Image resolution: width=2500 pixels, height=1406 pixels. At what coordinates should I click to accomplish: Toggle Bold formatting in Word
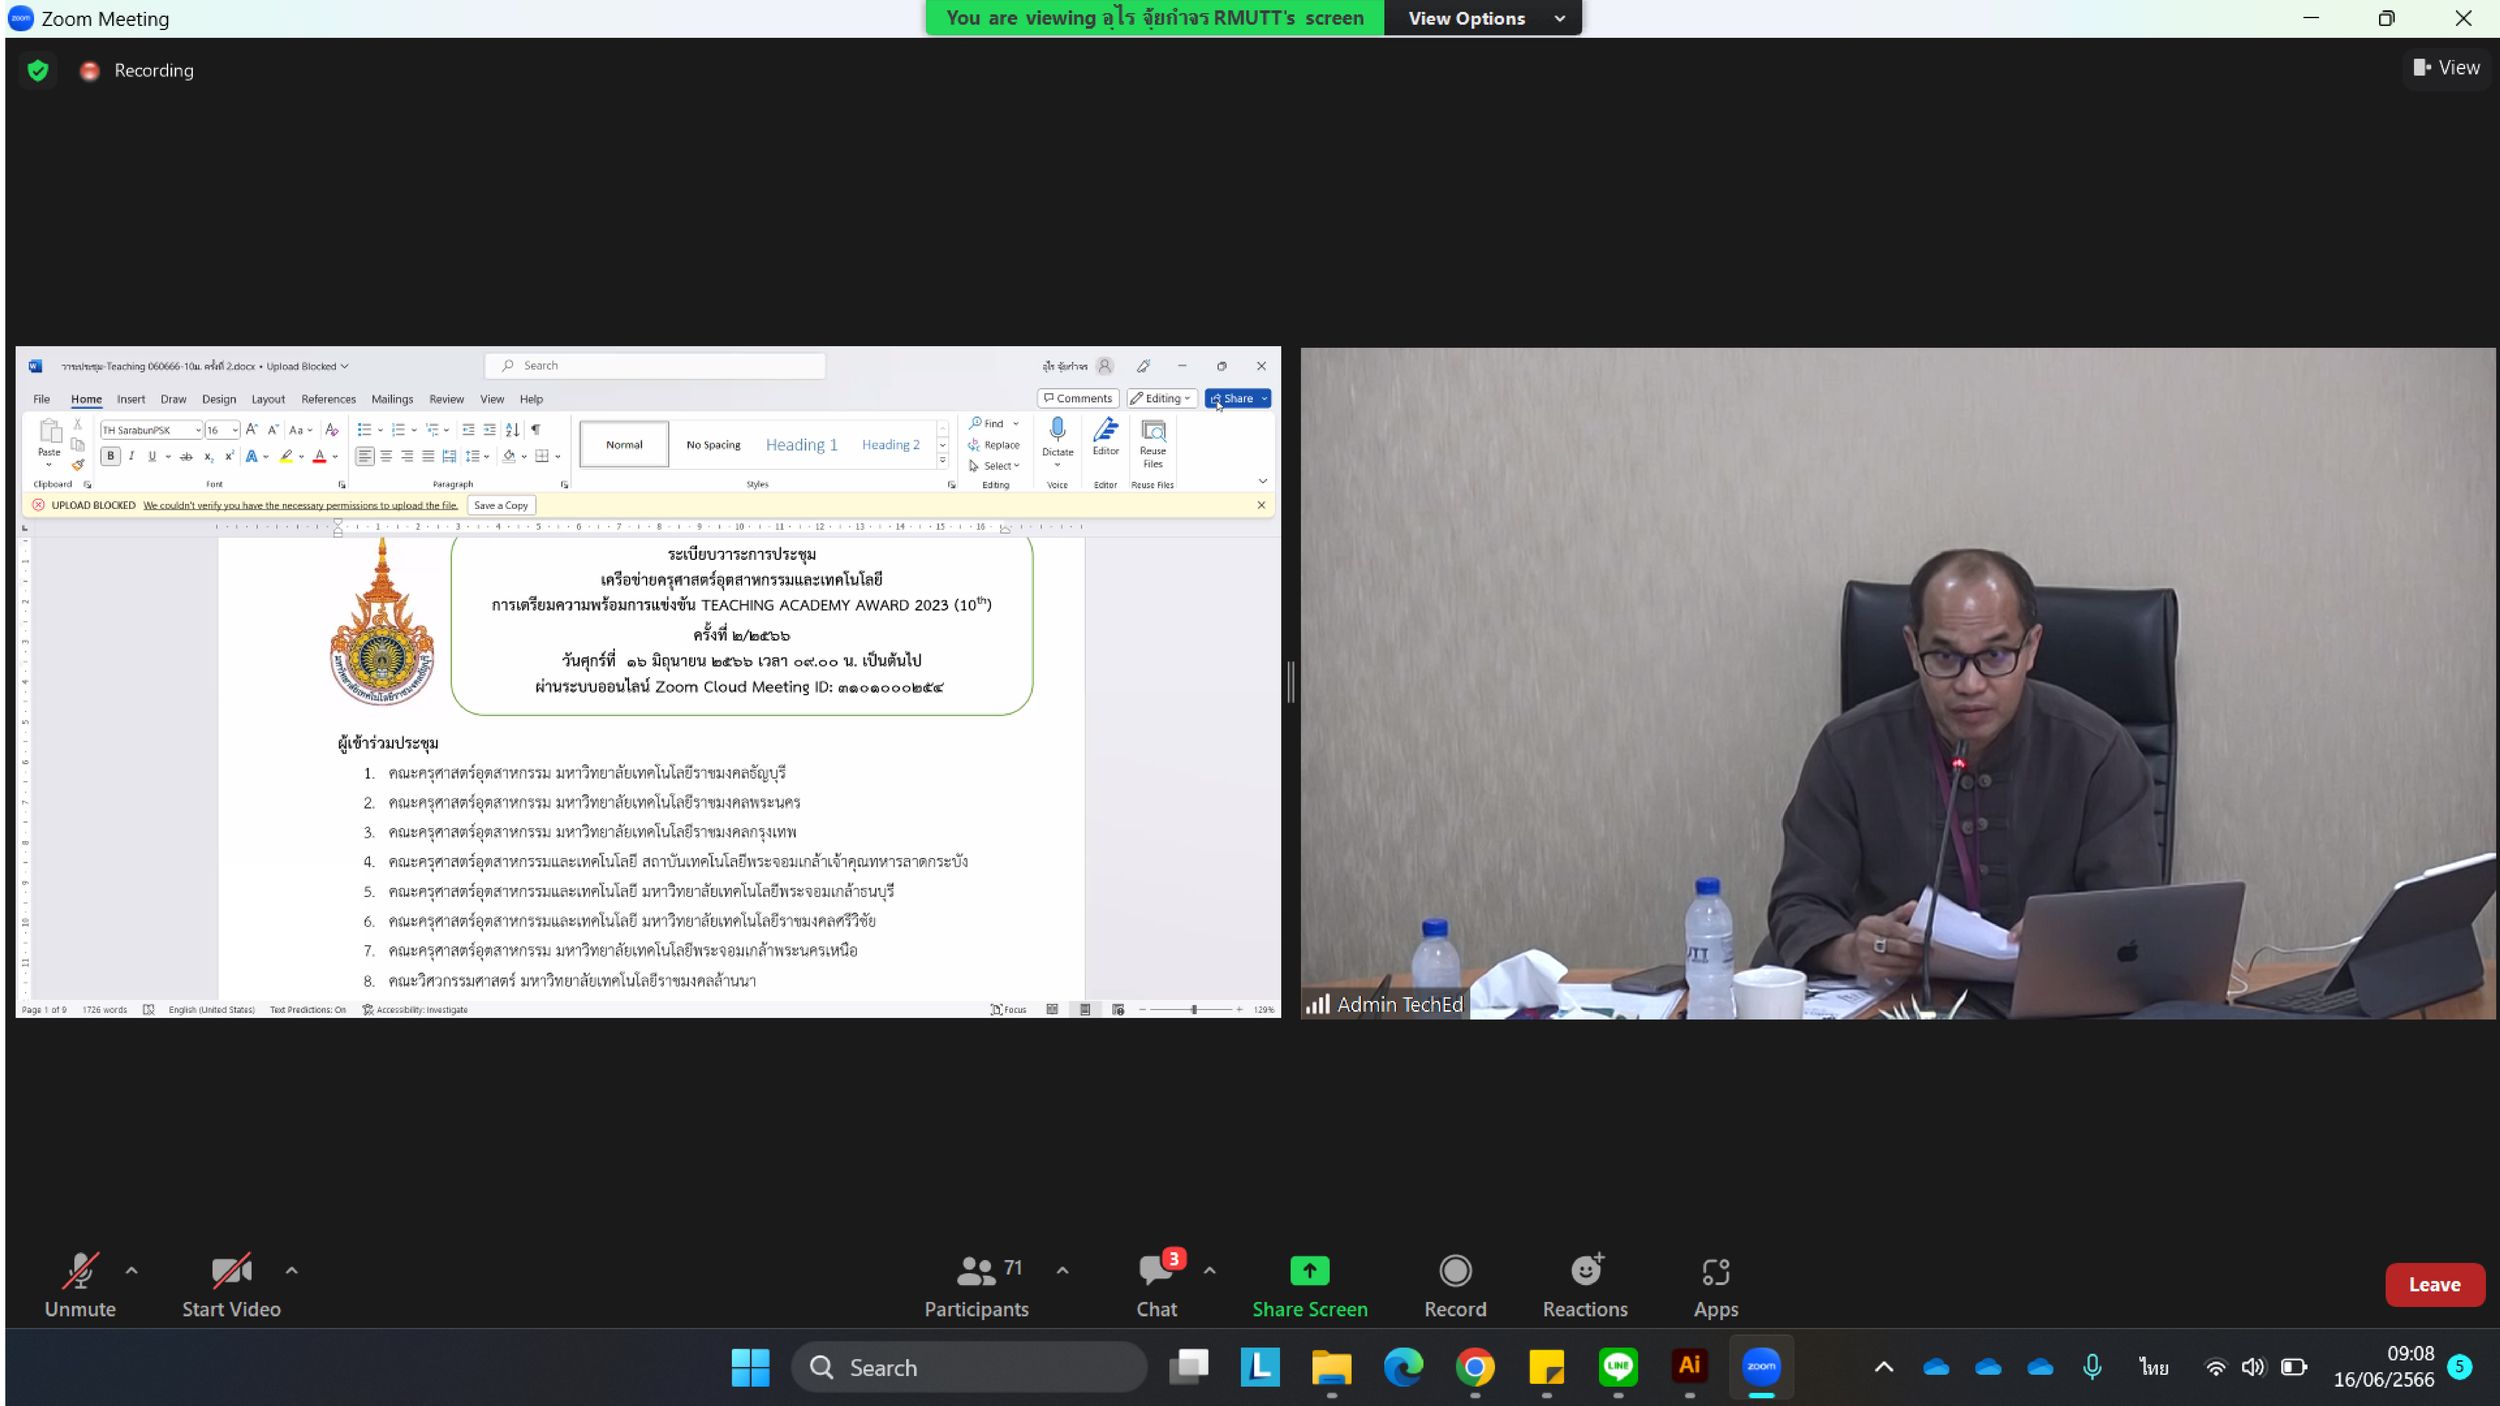(x=111, y=456)
